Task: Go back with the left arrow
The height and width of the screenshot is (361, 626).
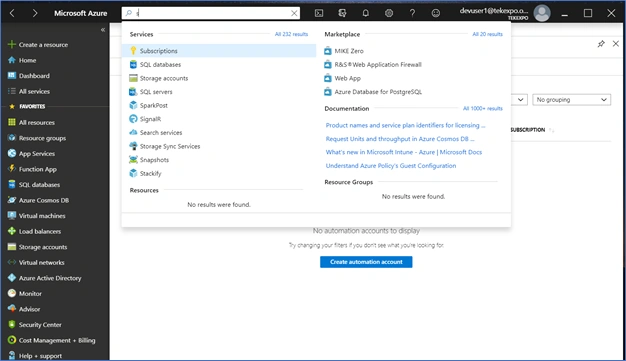Action: 12,13
